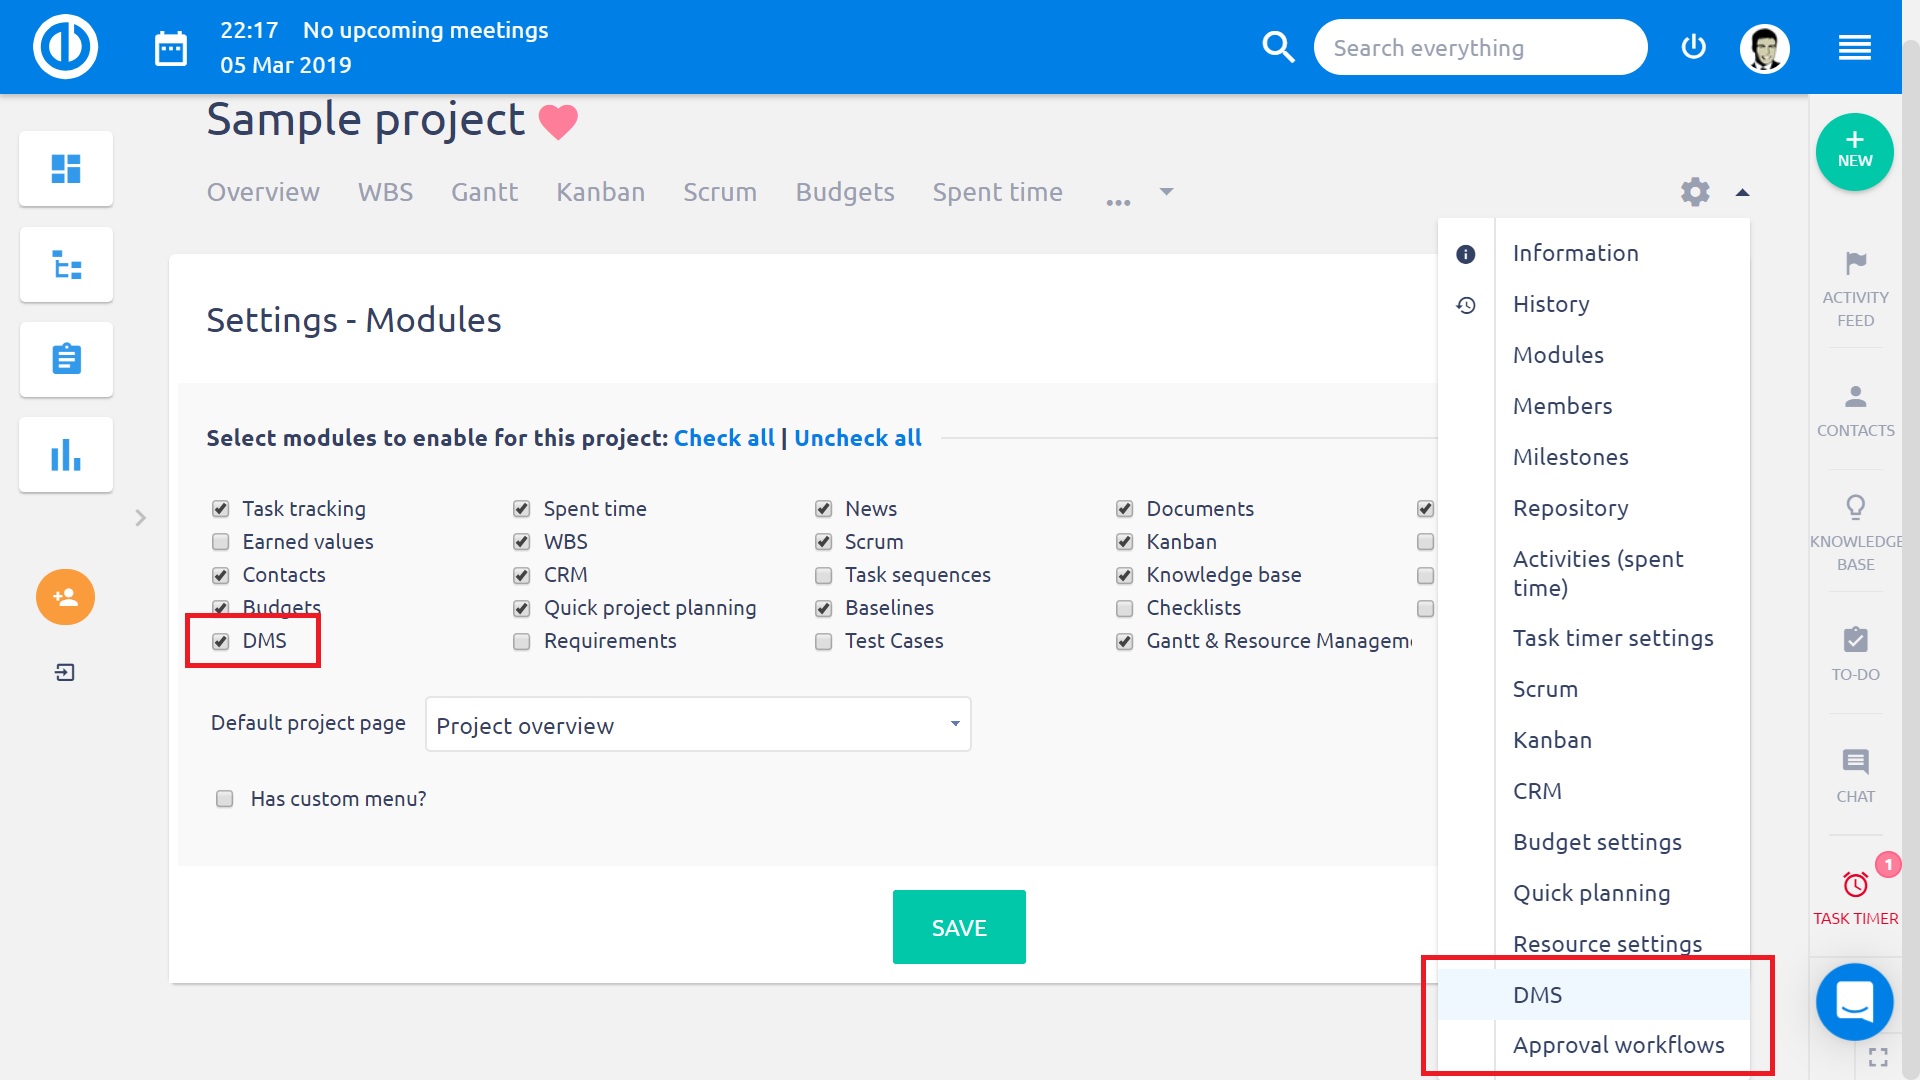Click the green NEW button icon
The image size is (1920, 1080).
(x=1854, y=152)
